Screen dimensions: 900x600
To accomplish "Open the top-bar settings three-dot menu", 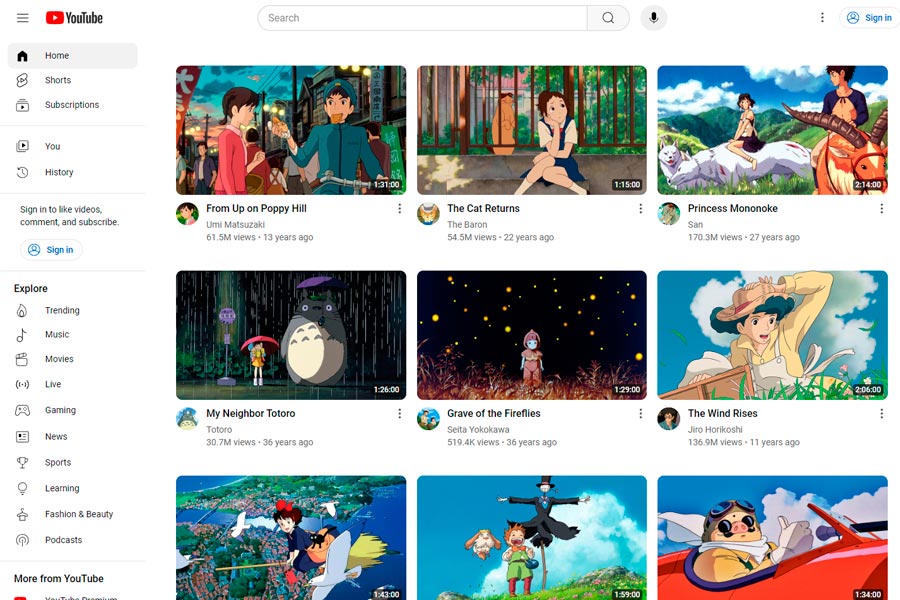I will coord(822,18).
